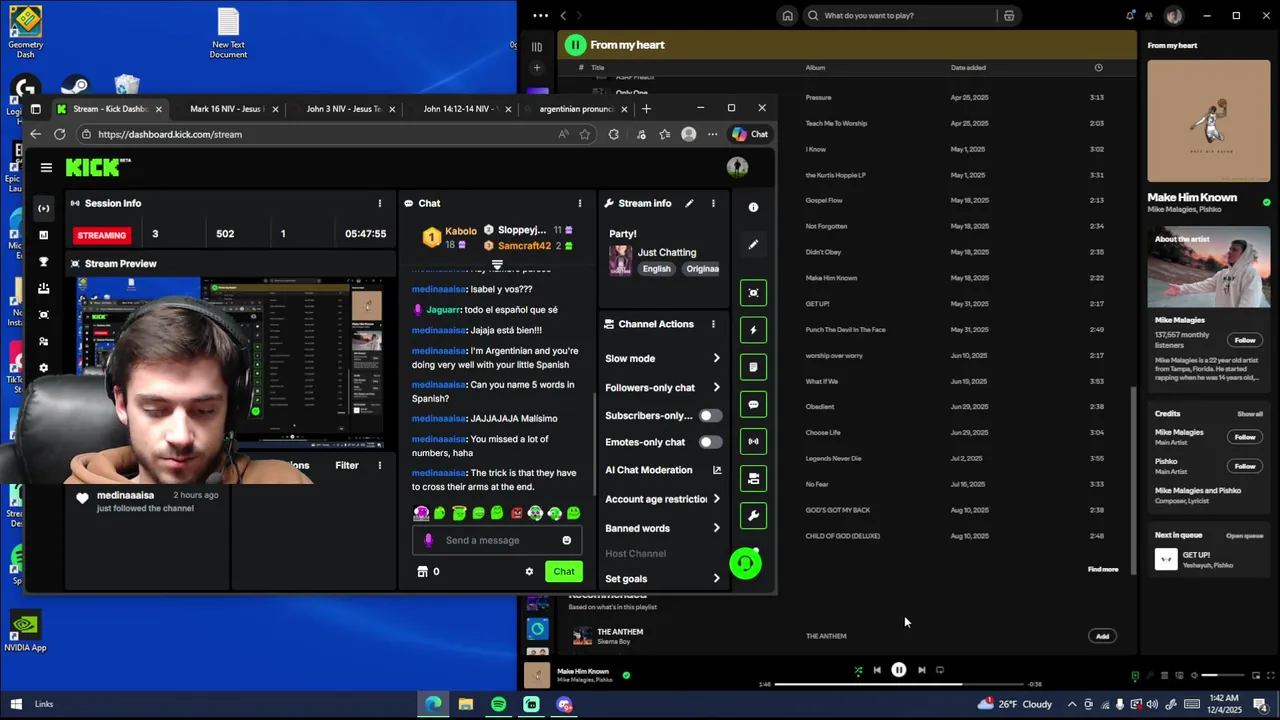Screen dimensions: 1280x720
Task: Open the Kick hamburger menu
Action: click(x=46, y=168)
